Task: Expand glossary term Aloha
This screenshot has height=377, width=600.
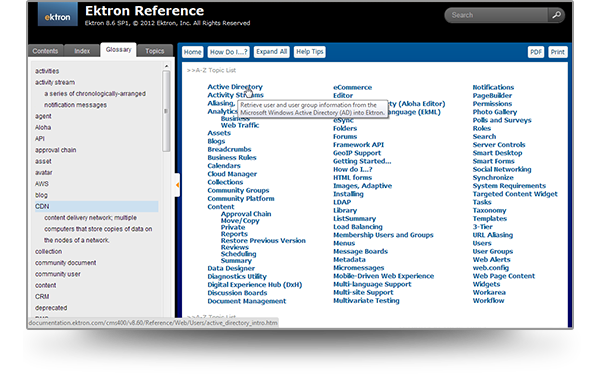Action: point(43,127)
